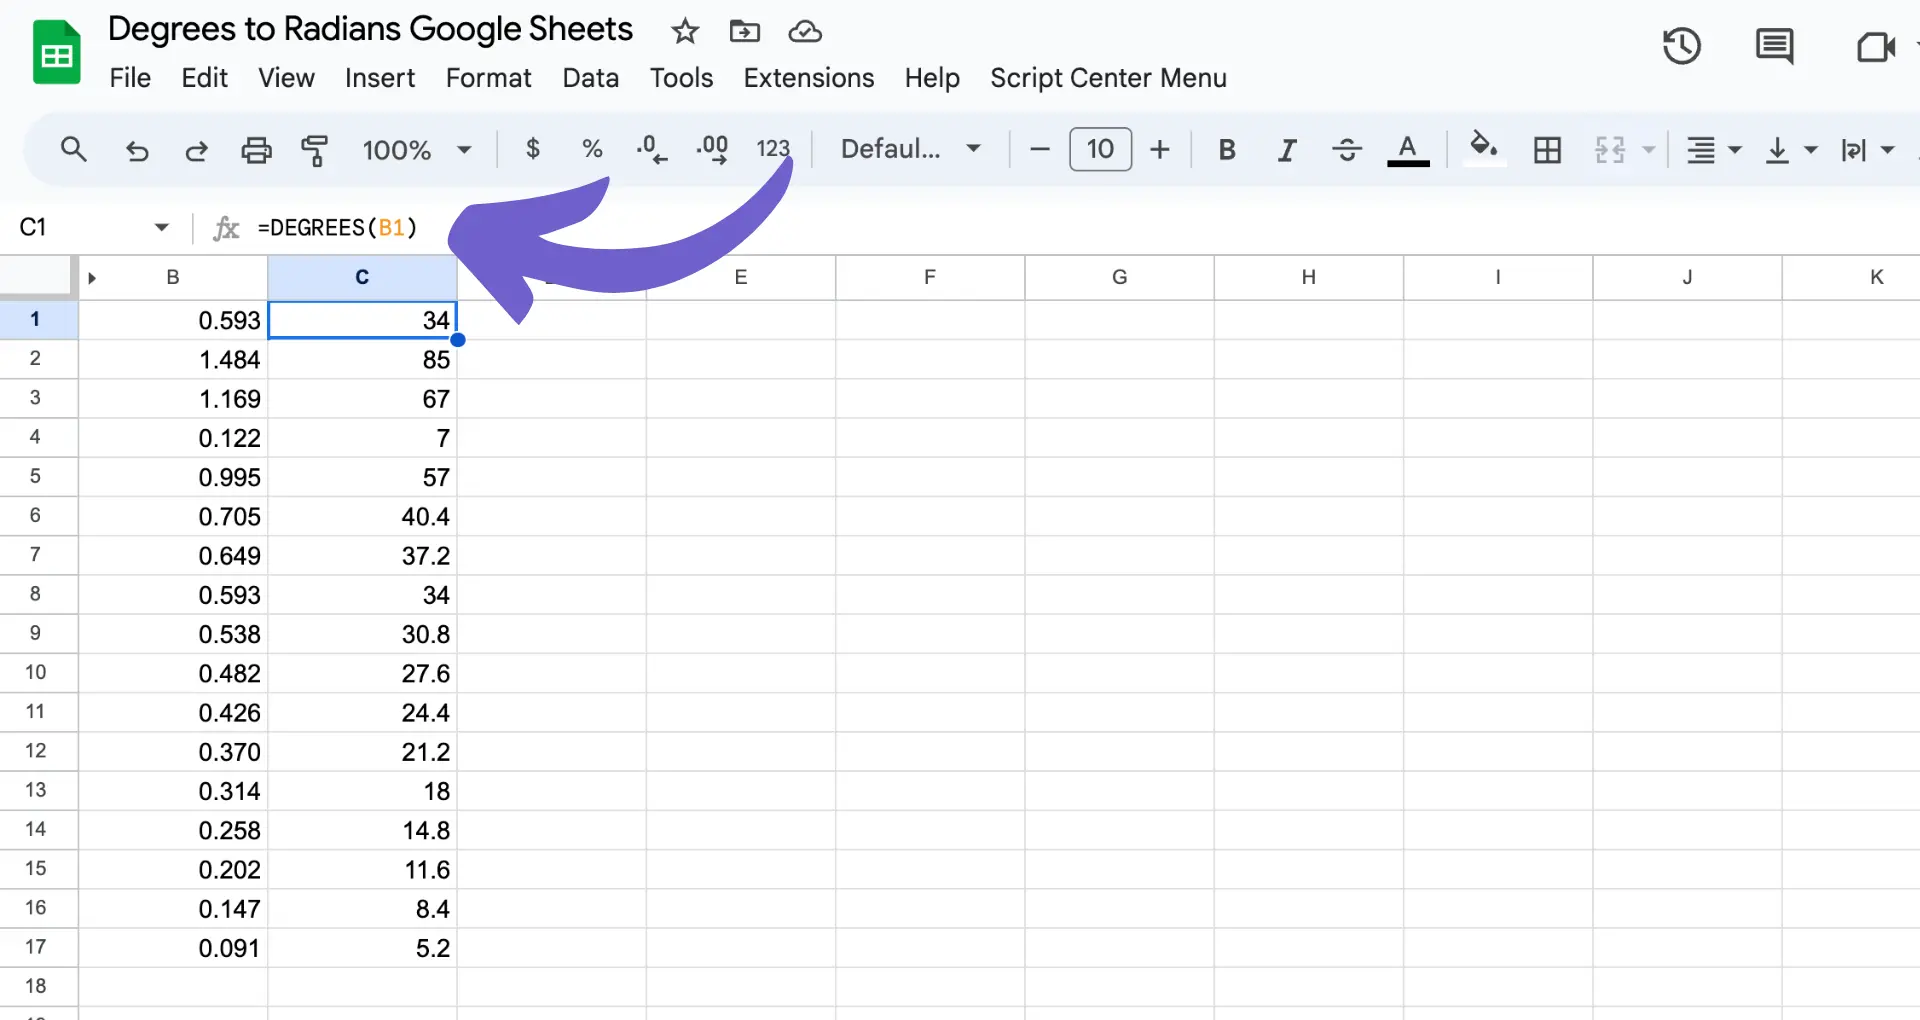Expand the merge cells dropdown arrow
The width and height of the screenshot is (1920, 1020).
[1649, 150]
